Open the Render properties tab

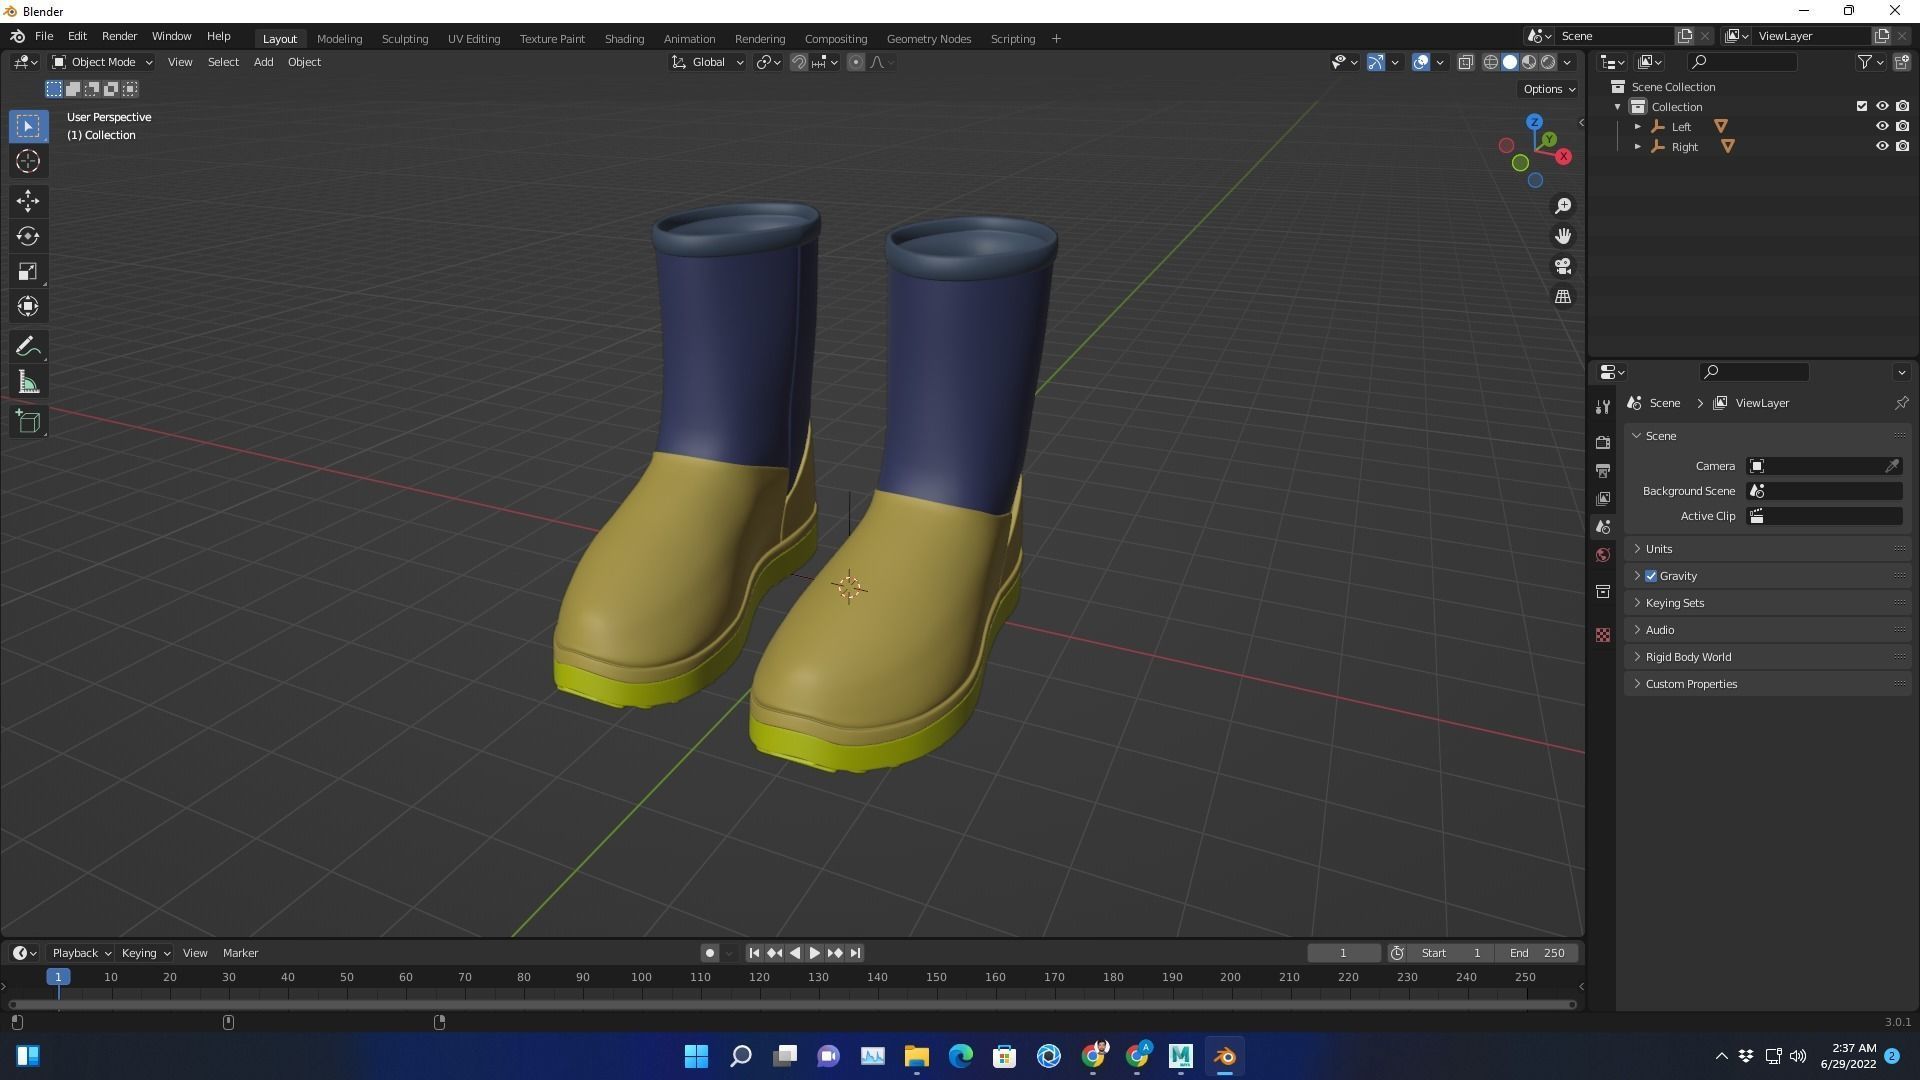[x=1603, y=442]
